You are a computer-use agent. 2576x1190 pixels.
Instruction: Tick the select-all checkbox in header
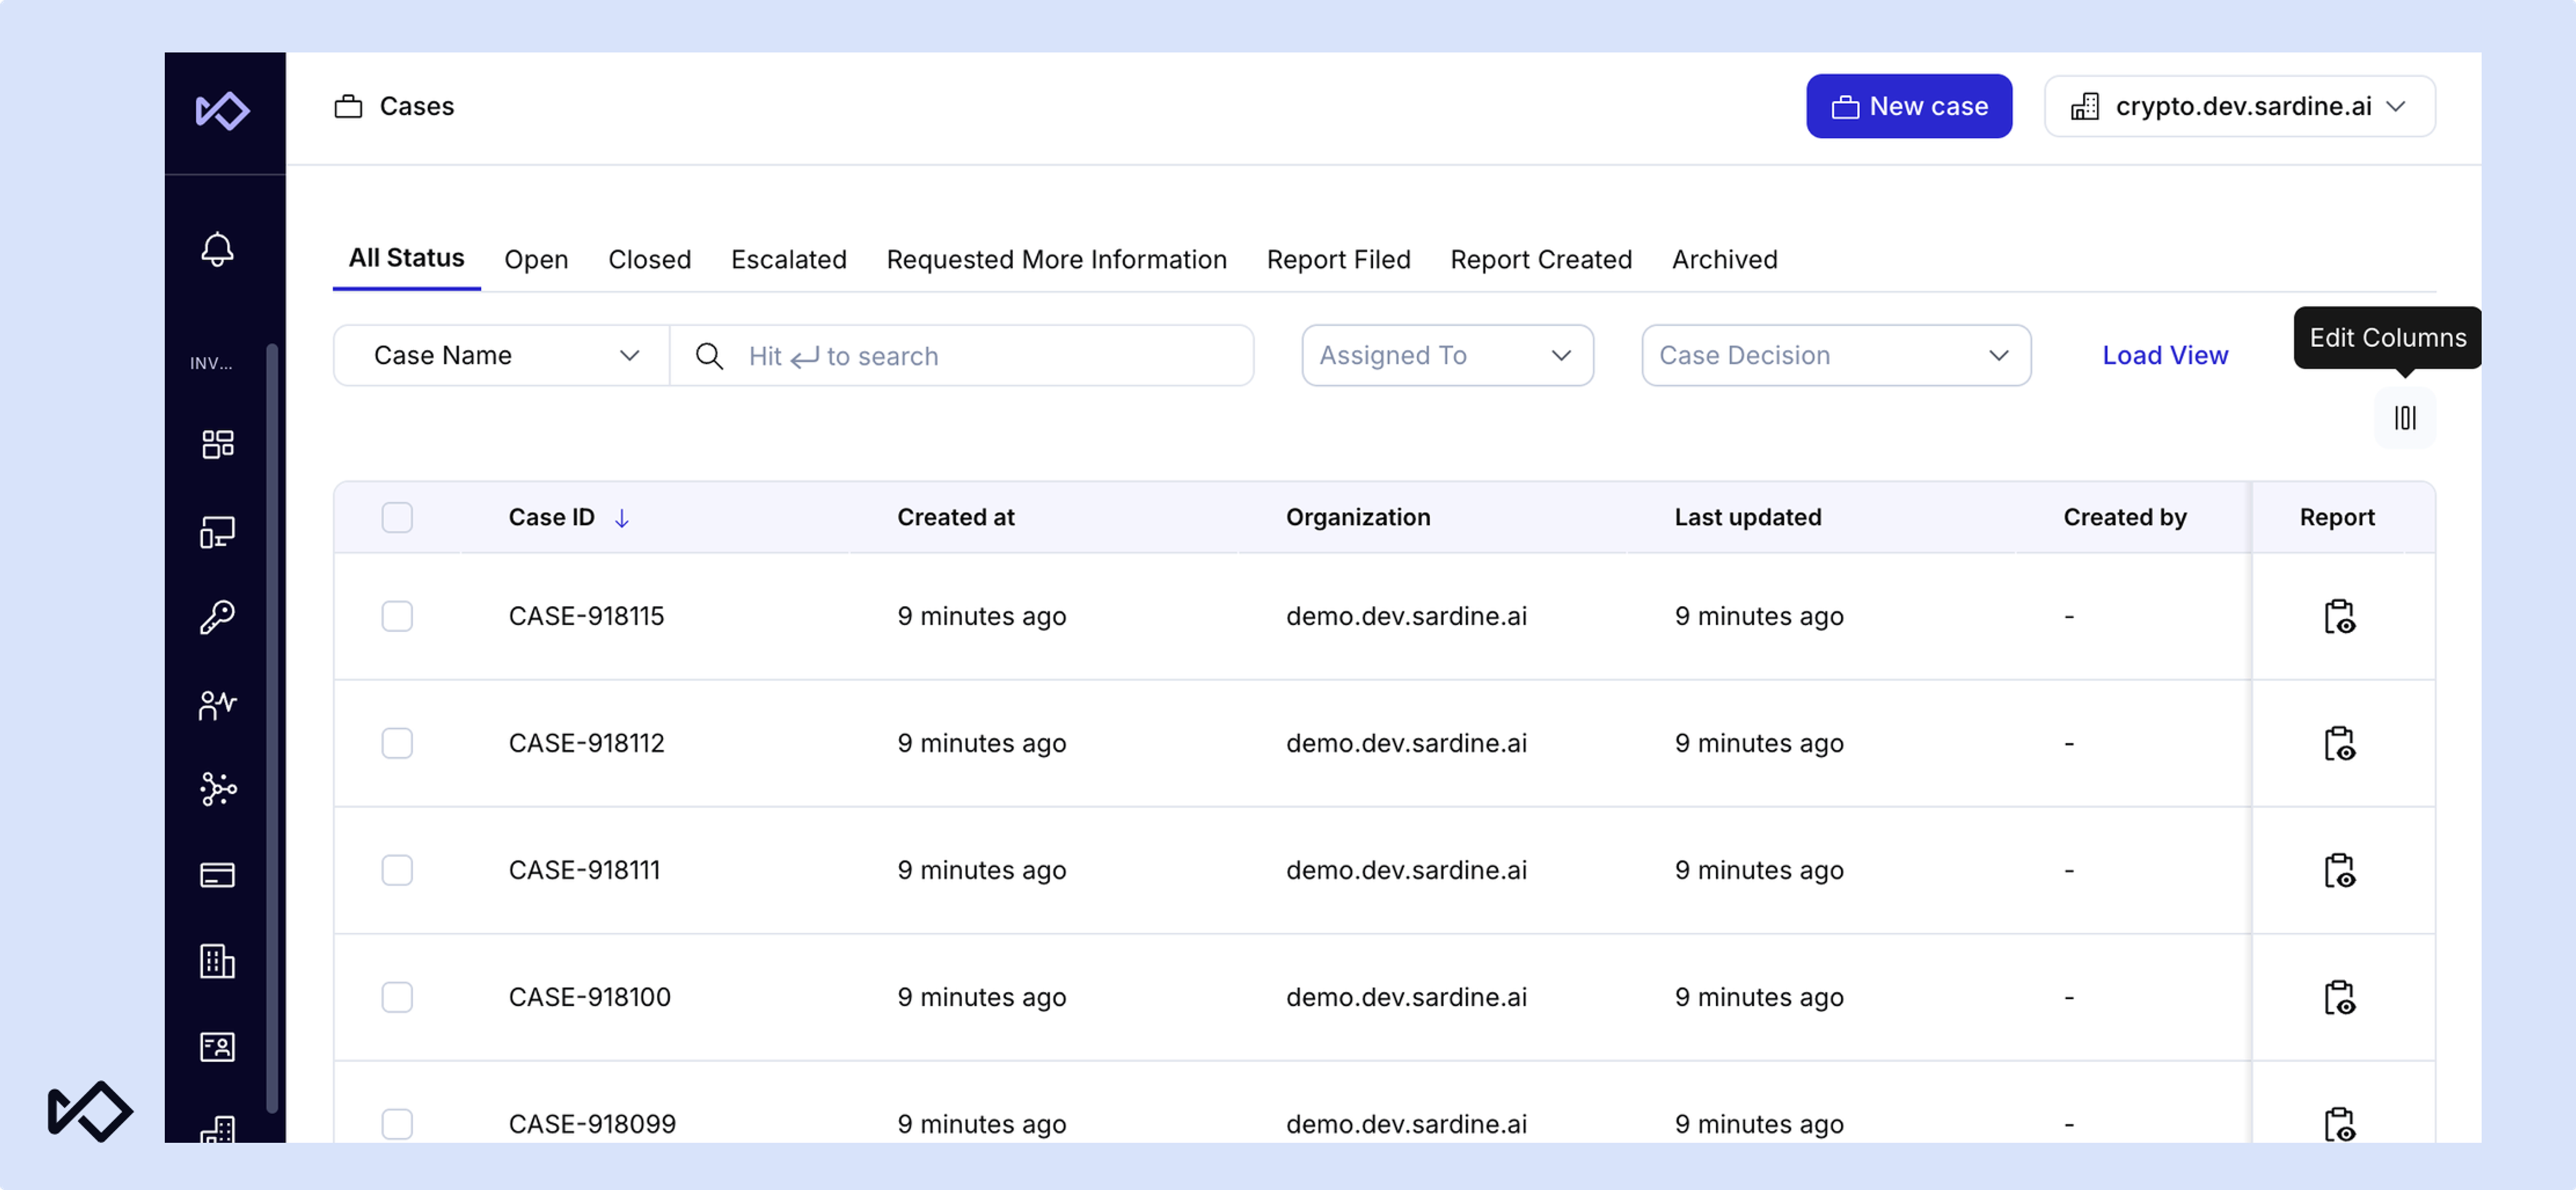pos(397,517)
